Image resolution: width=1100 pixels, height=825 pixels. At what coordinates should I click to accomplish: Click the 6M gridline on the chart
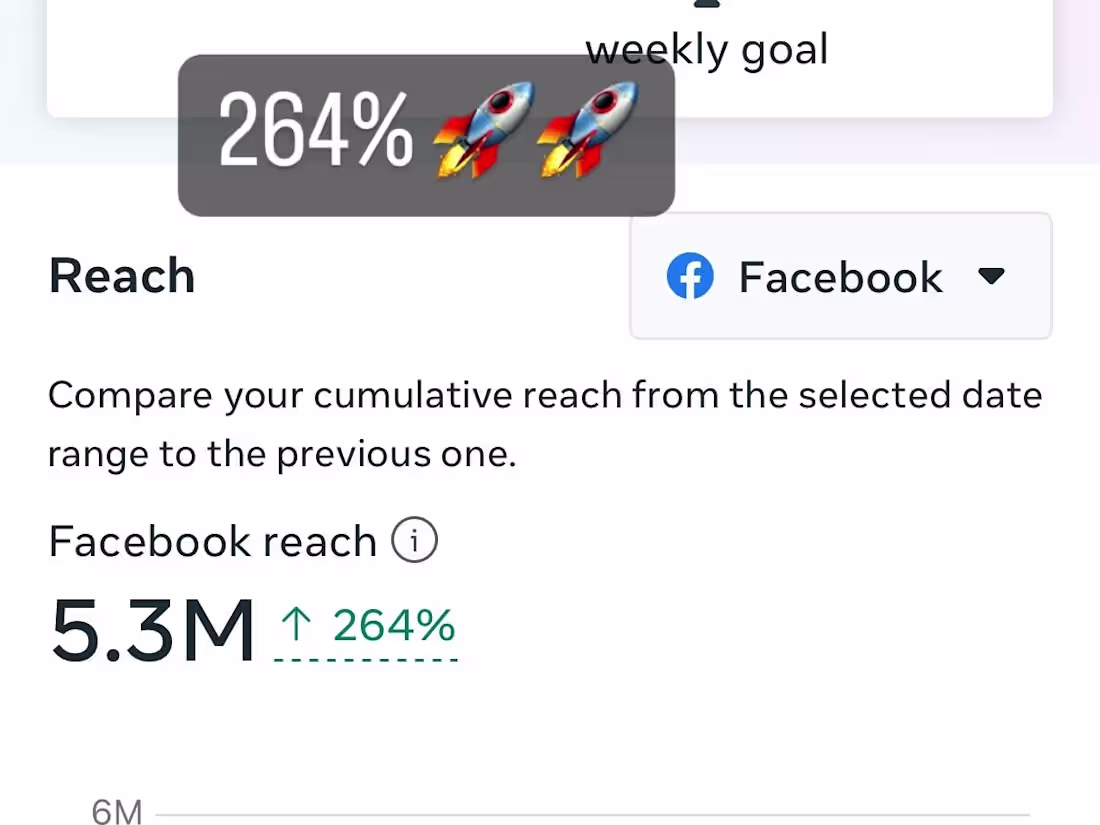(600, 815)
